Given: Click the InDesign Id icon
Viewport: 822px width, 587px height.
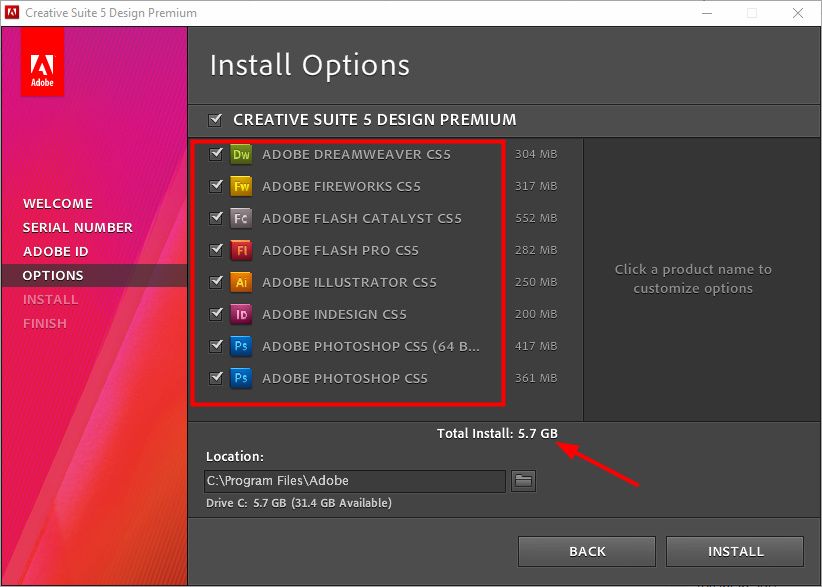Looking at the screenshot, I should 240,314.
